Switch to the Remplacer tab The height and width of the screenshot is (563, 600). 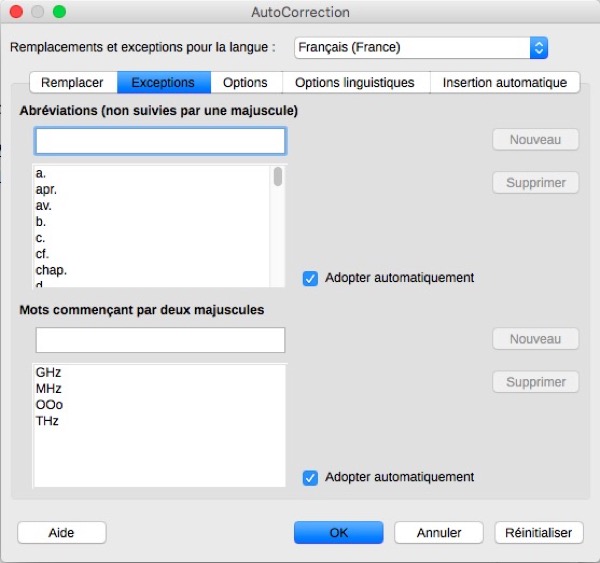[72, 82]
